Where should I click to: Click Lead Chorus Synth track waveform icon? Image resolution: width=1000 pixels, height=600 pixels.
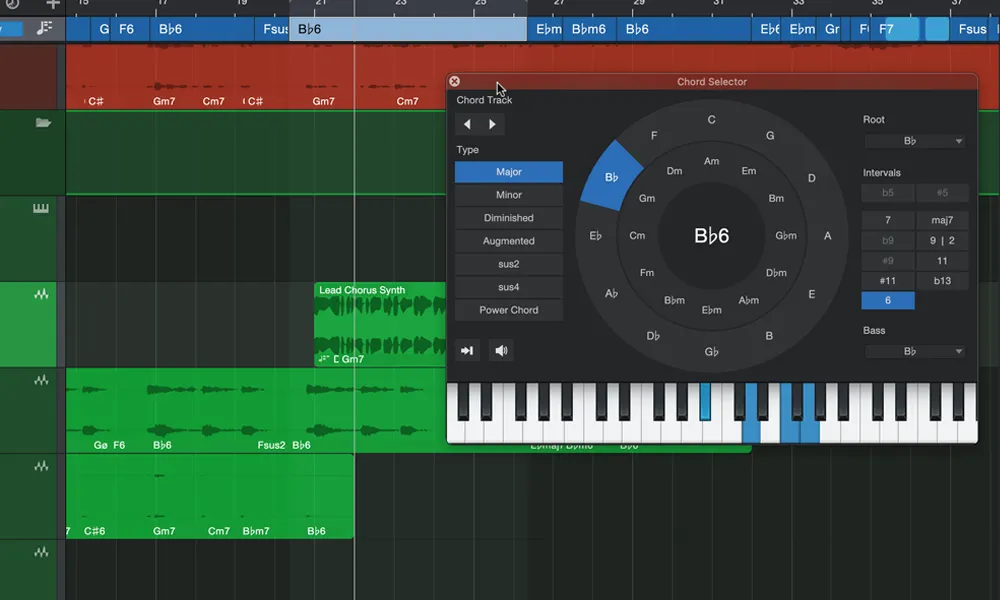click(x=41, y=294)
